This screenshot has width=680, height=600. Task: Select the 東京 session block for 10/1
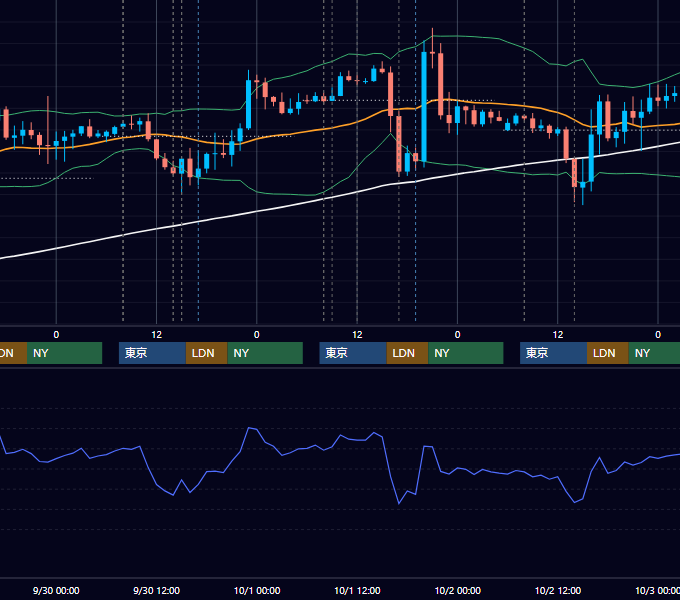(353, 353)
